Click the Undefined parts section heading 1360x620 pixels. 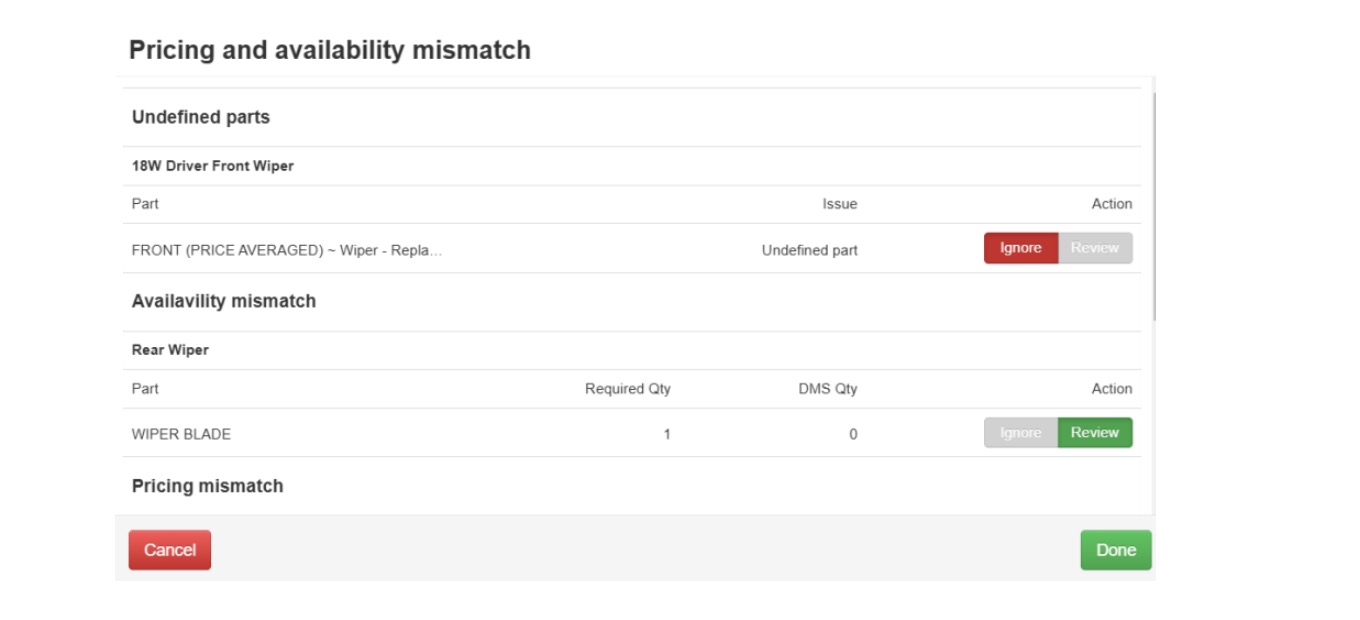coord(201,117)
